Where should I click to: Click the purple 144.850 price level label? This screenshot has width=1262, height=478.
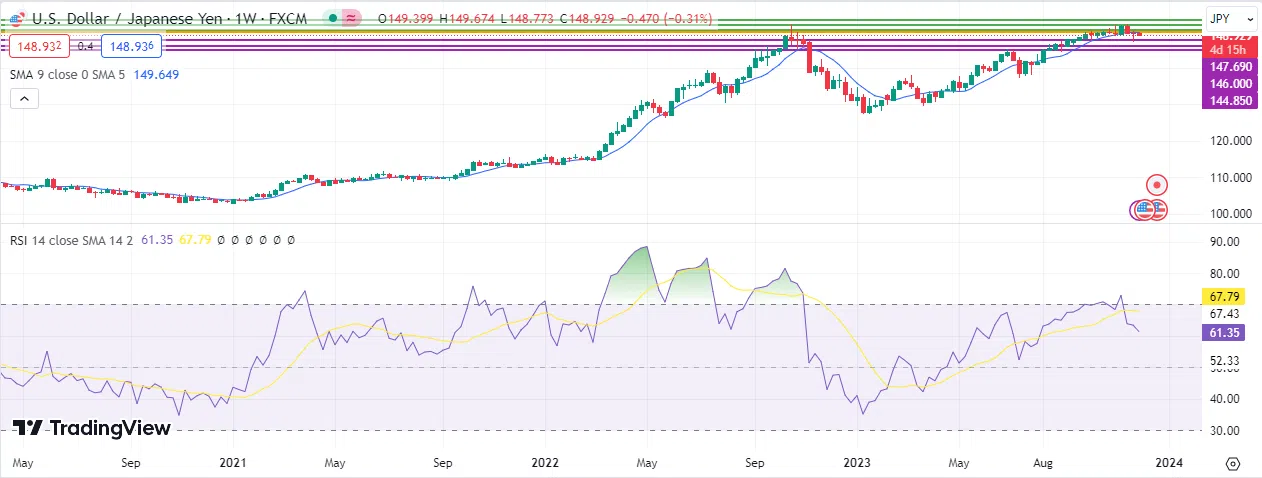click(1231, 102)
